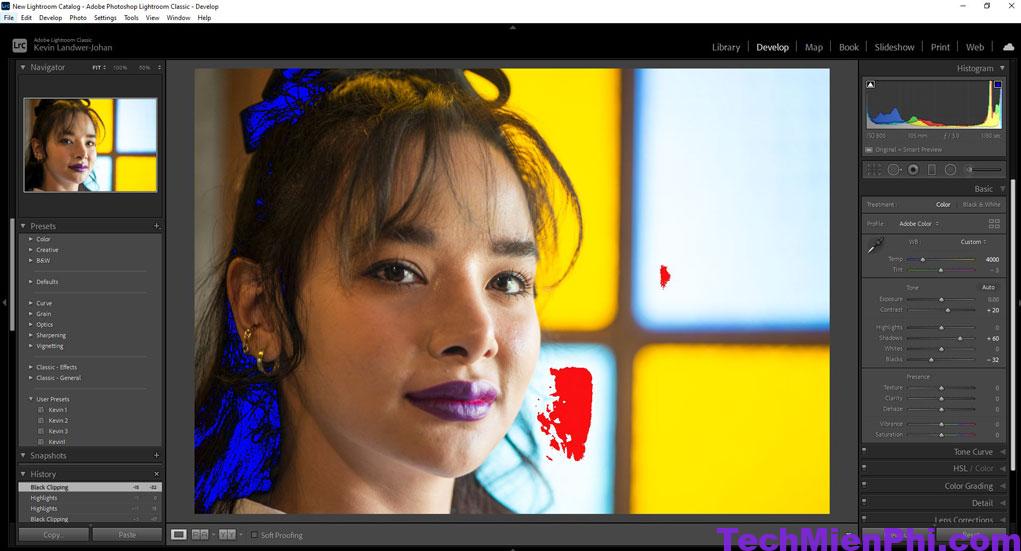The height and width of the screenshot is (551, 1021).
Task: Select the Red Eye Correction tool
Action: pos(913,170)
